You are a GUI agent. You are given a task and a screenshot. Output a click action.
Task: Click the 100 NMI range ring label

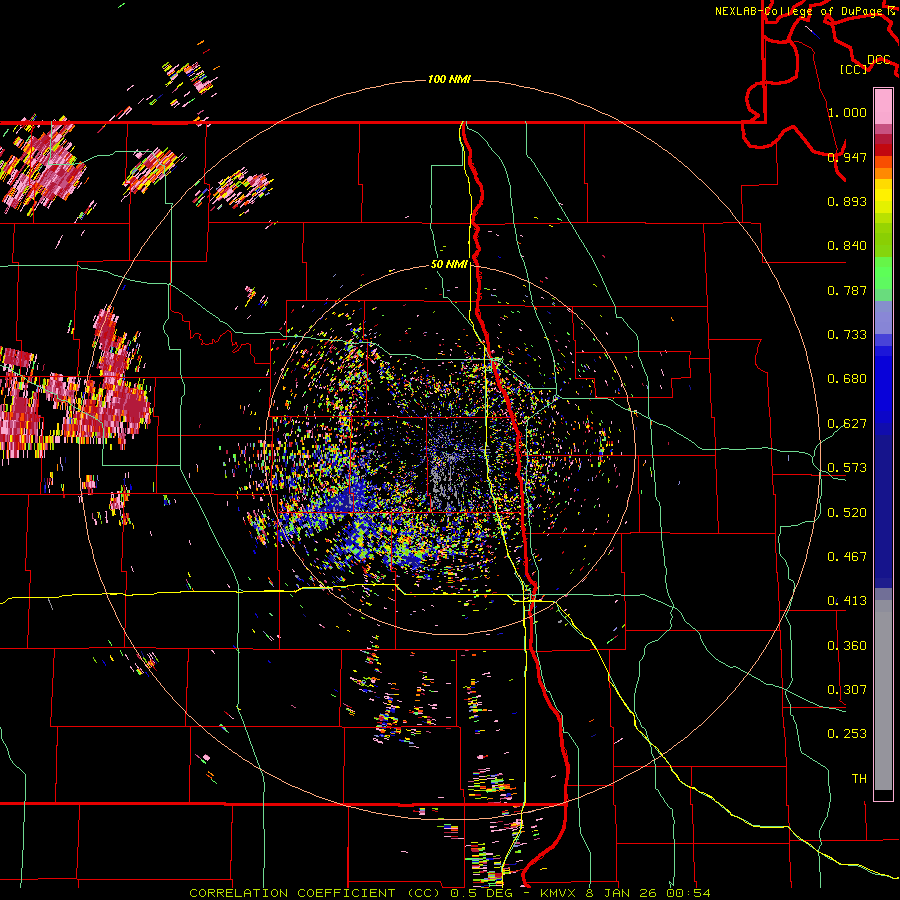click(x=449, y=79)
